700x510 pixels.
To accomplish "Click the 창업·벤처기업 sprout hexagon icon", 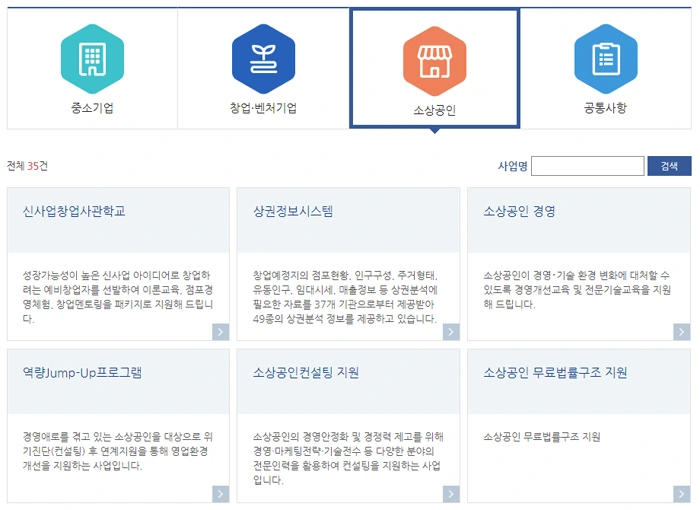I will [263, 59].
